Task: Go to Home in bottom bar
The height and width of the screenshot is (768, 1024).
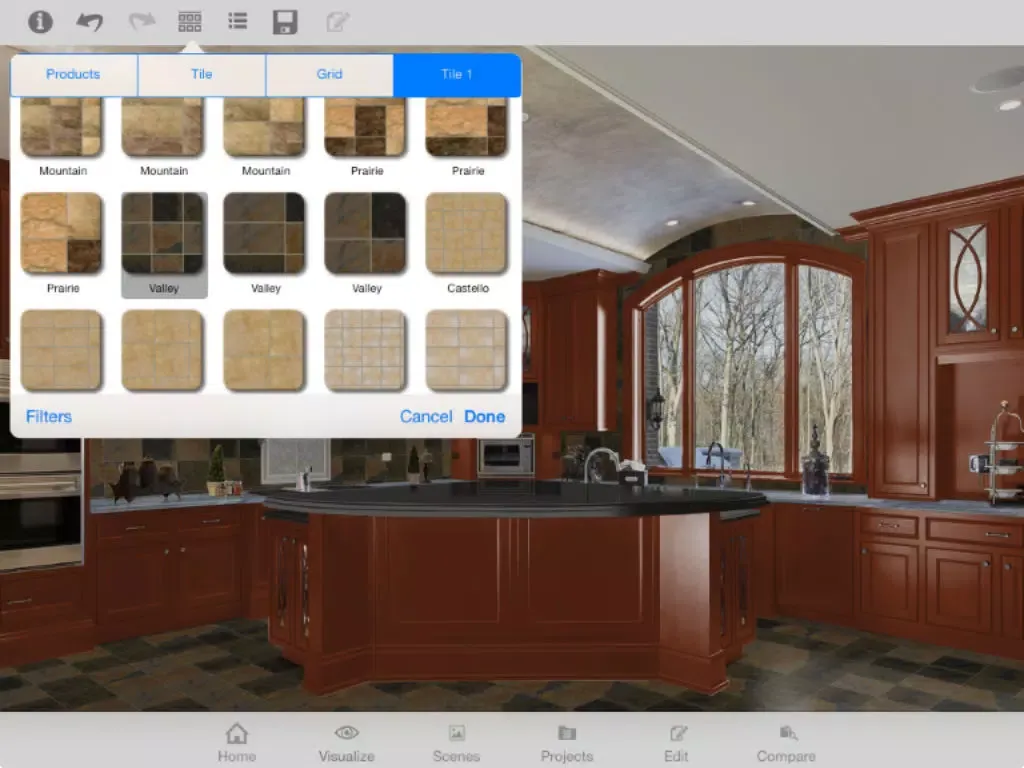Action: click(236, 743)
